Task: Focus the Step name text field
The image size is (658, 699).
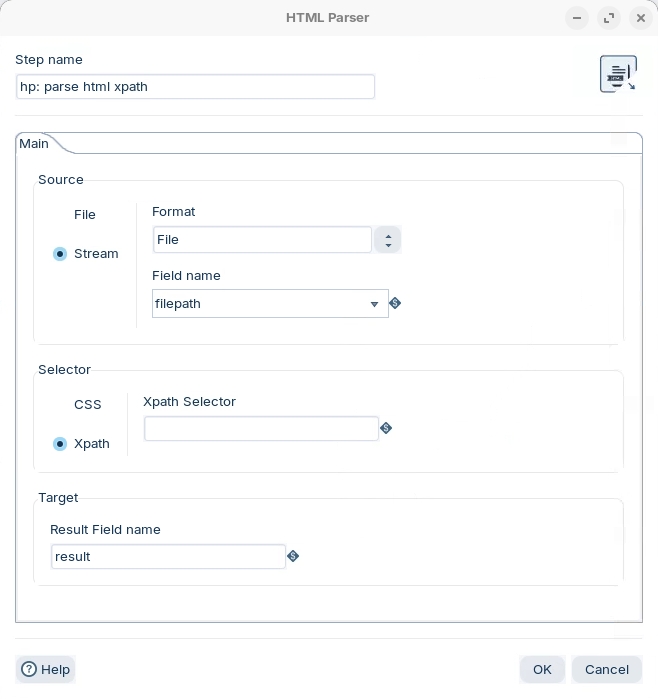Action: [x=195, y=87]
